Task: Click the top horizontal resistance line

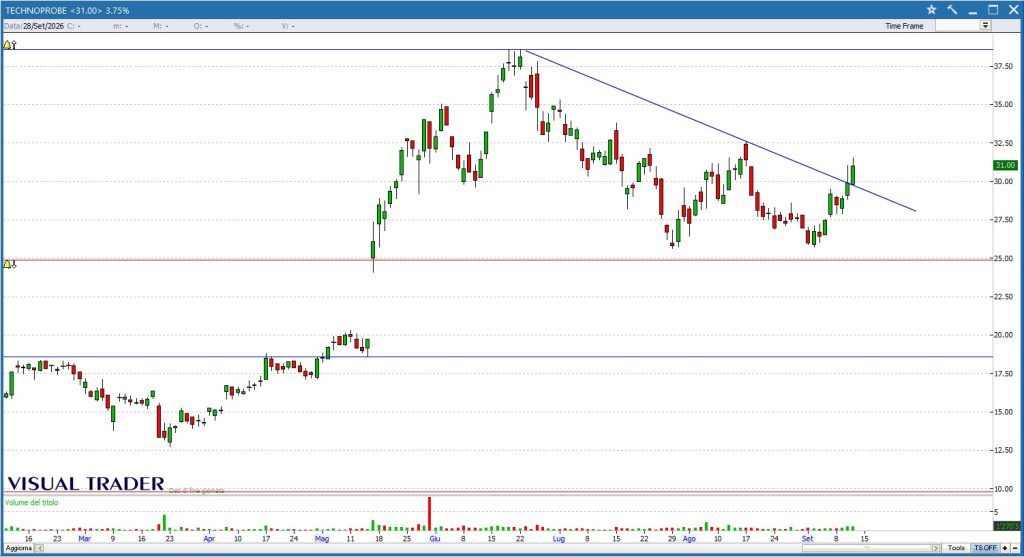Action: (496, 50)
